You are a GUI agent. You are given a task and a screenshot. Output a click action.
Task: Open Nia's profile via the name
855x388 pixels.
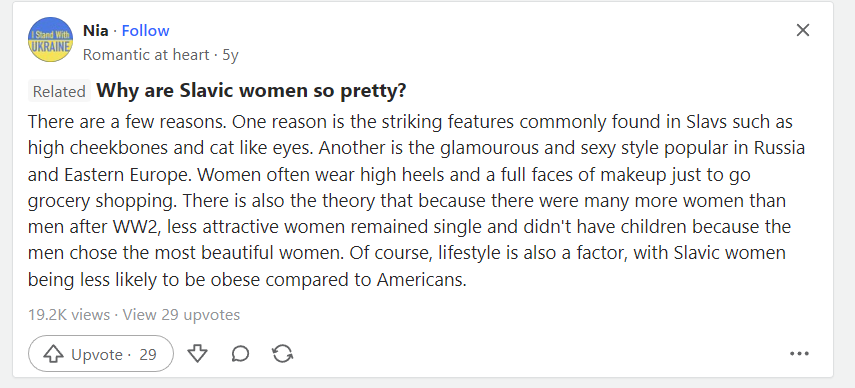click(95, 31)
